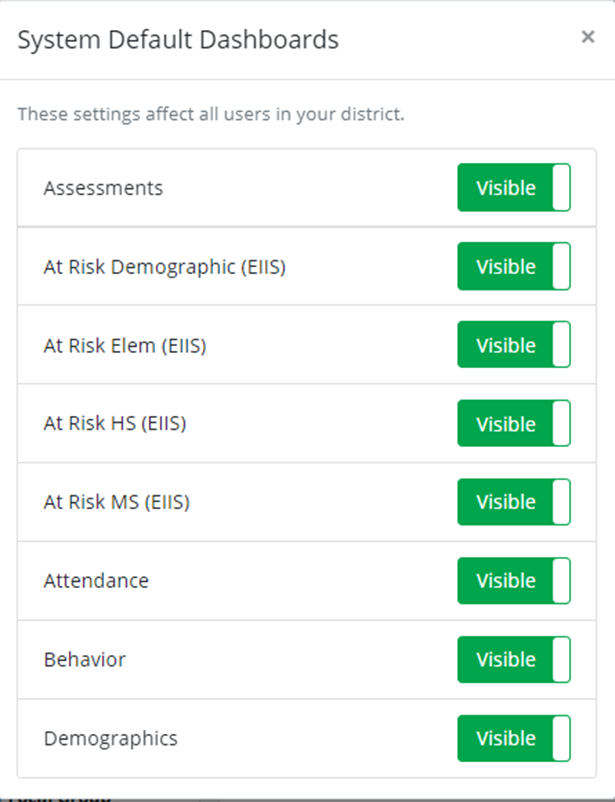Screen dimensions: 615x802
Task: Toggle Assessments dashboard visibility off
Action: [514, 188]
